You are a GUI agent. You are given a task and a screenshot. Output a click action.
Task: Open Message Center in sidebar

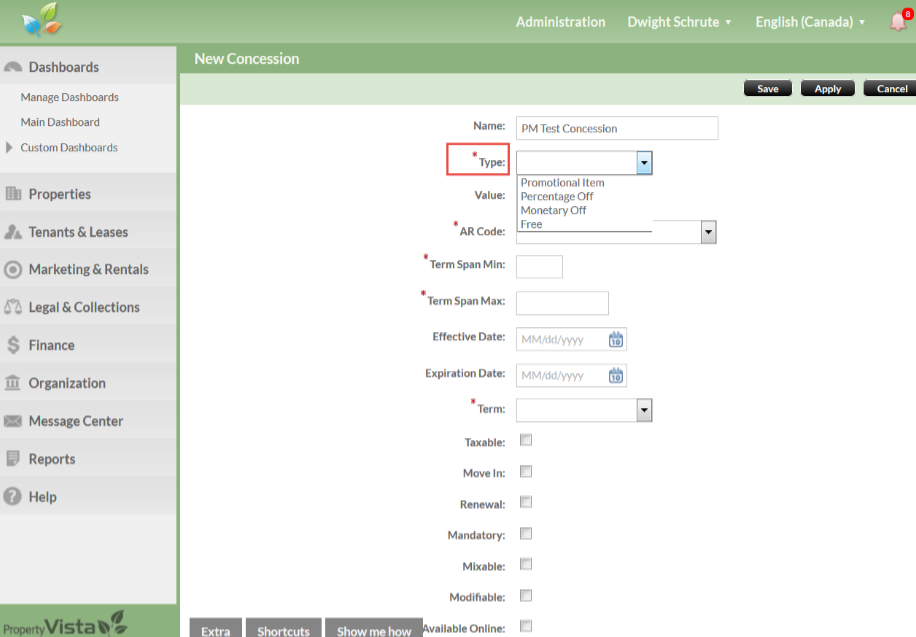(75, 421)
